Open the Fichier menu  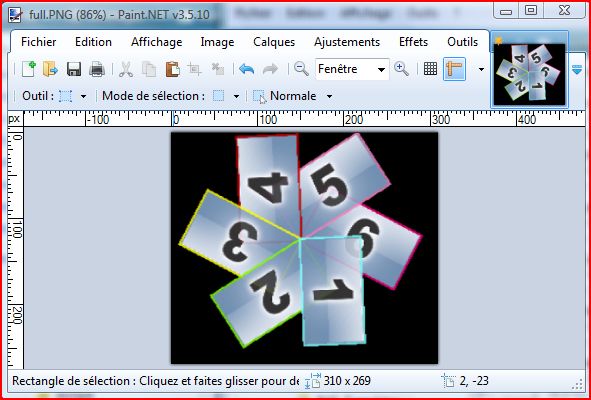point(38,42)
